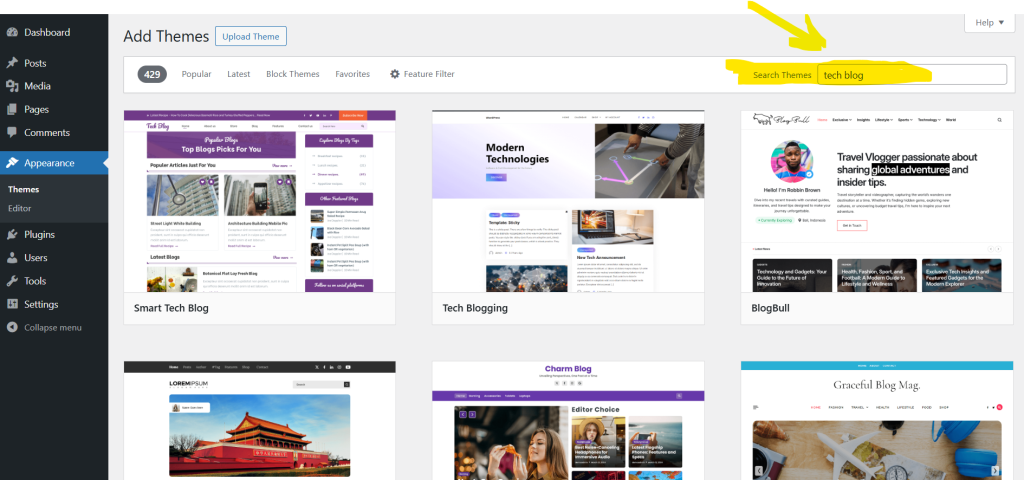Image resolution: width=1024 pixels, height=480 pixels.
Task: Click the Pages icon in sidebar
Action: click(12, 109)
